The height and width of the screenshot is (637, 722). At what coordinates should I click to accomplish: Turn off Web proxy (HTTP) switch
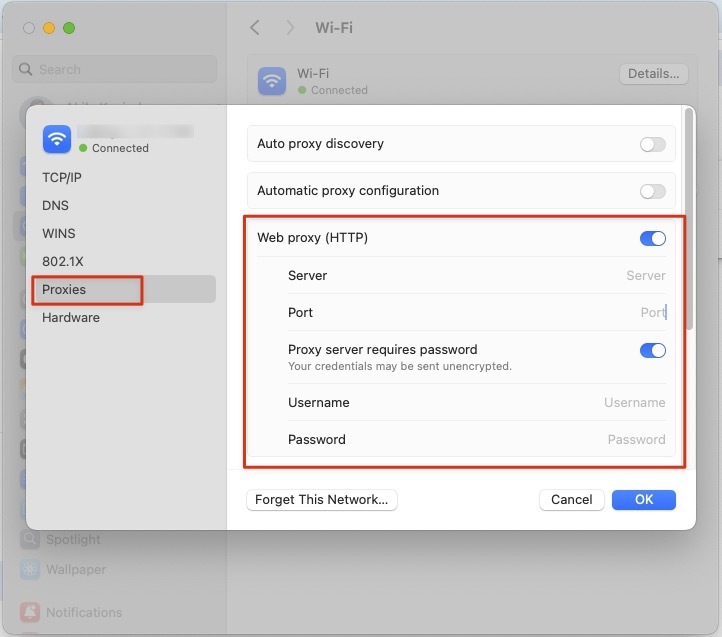(x=652, y=238)
